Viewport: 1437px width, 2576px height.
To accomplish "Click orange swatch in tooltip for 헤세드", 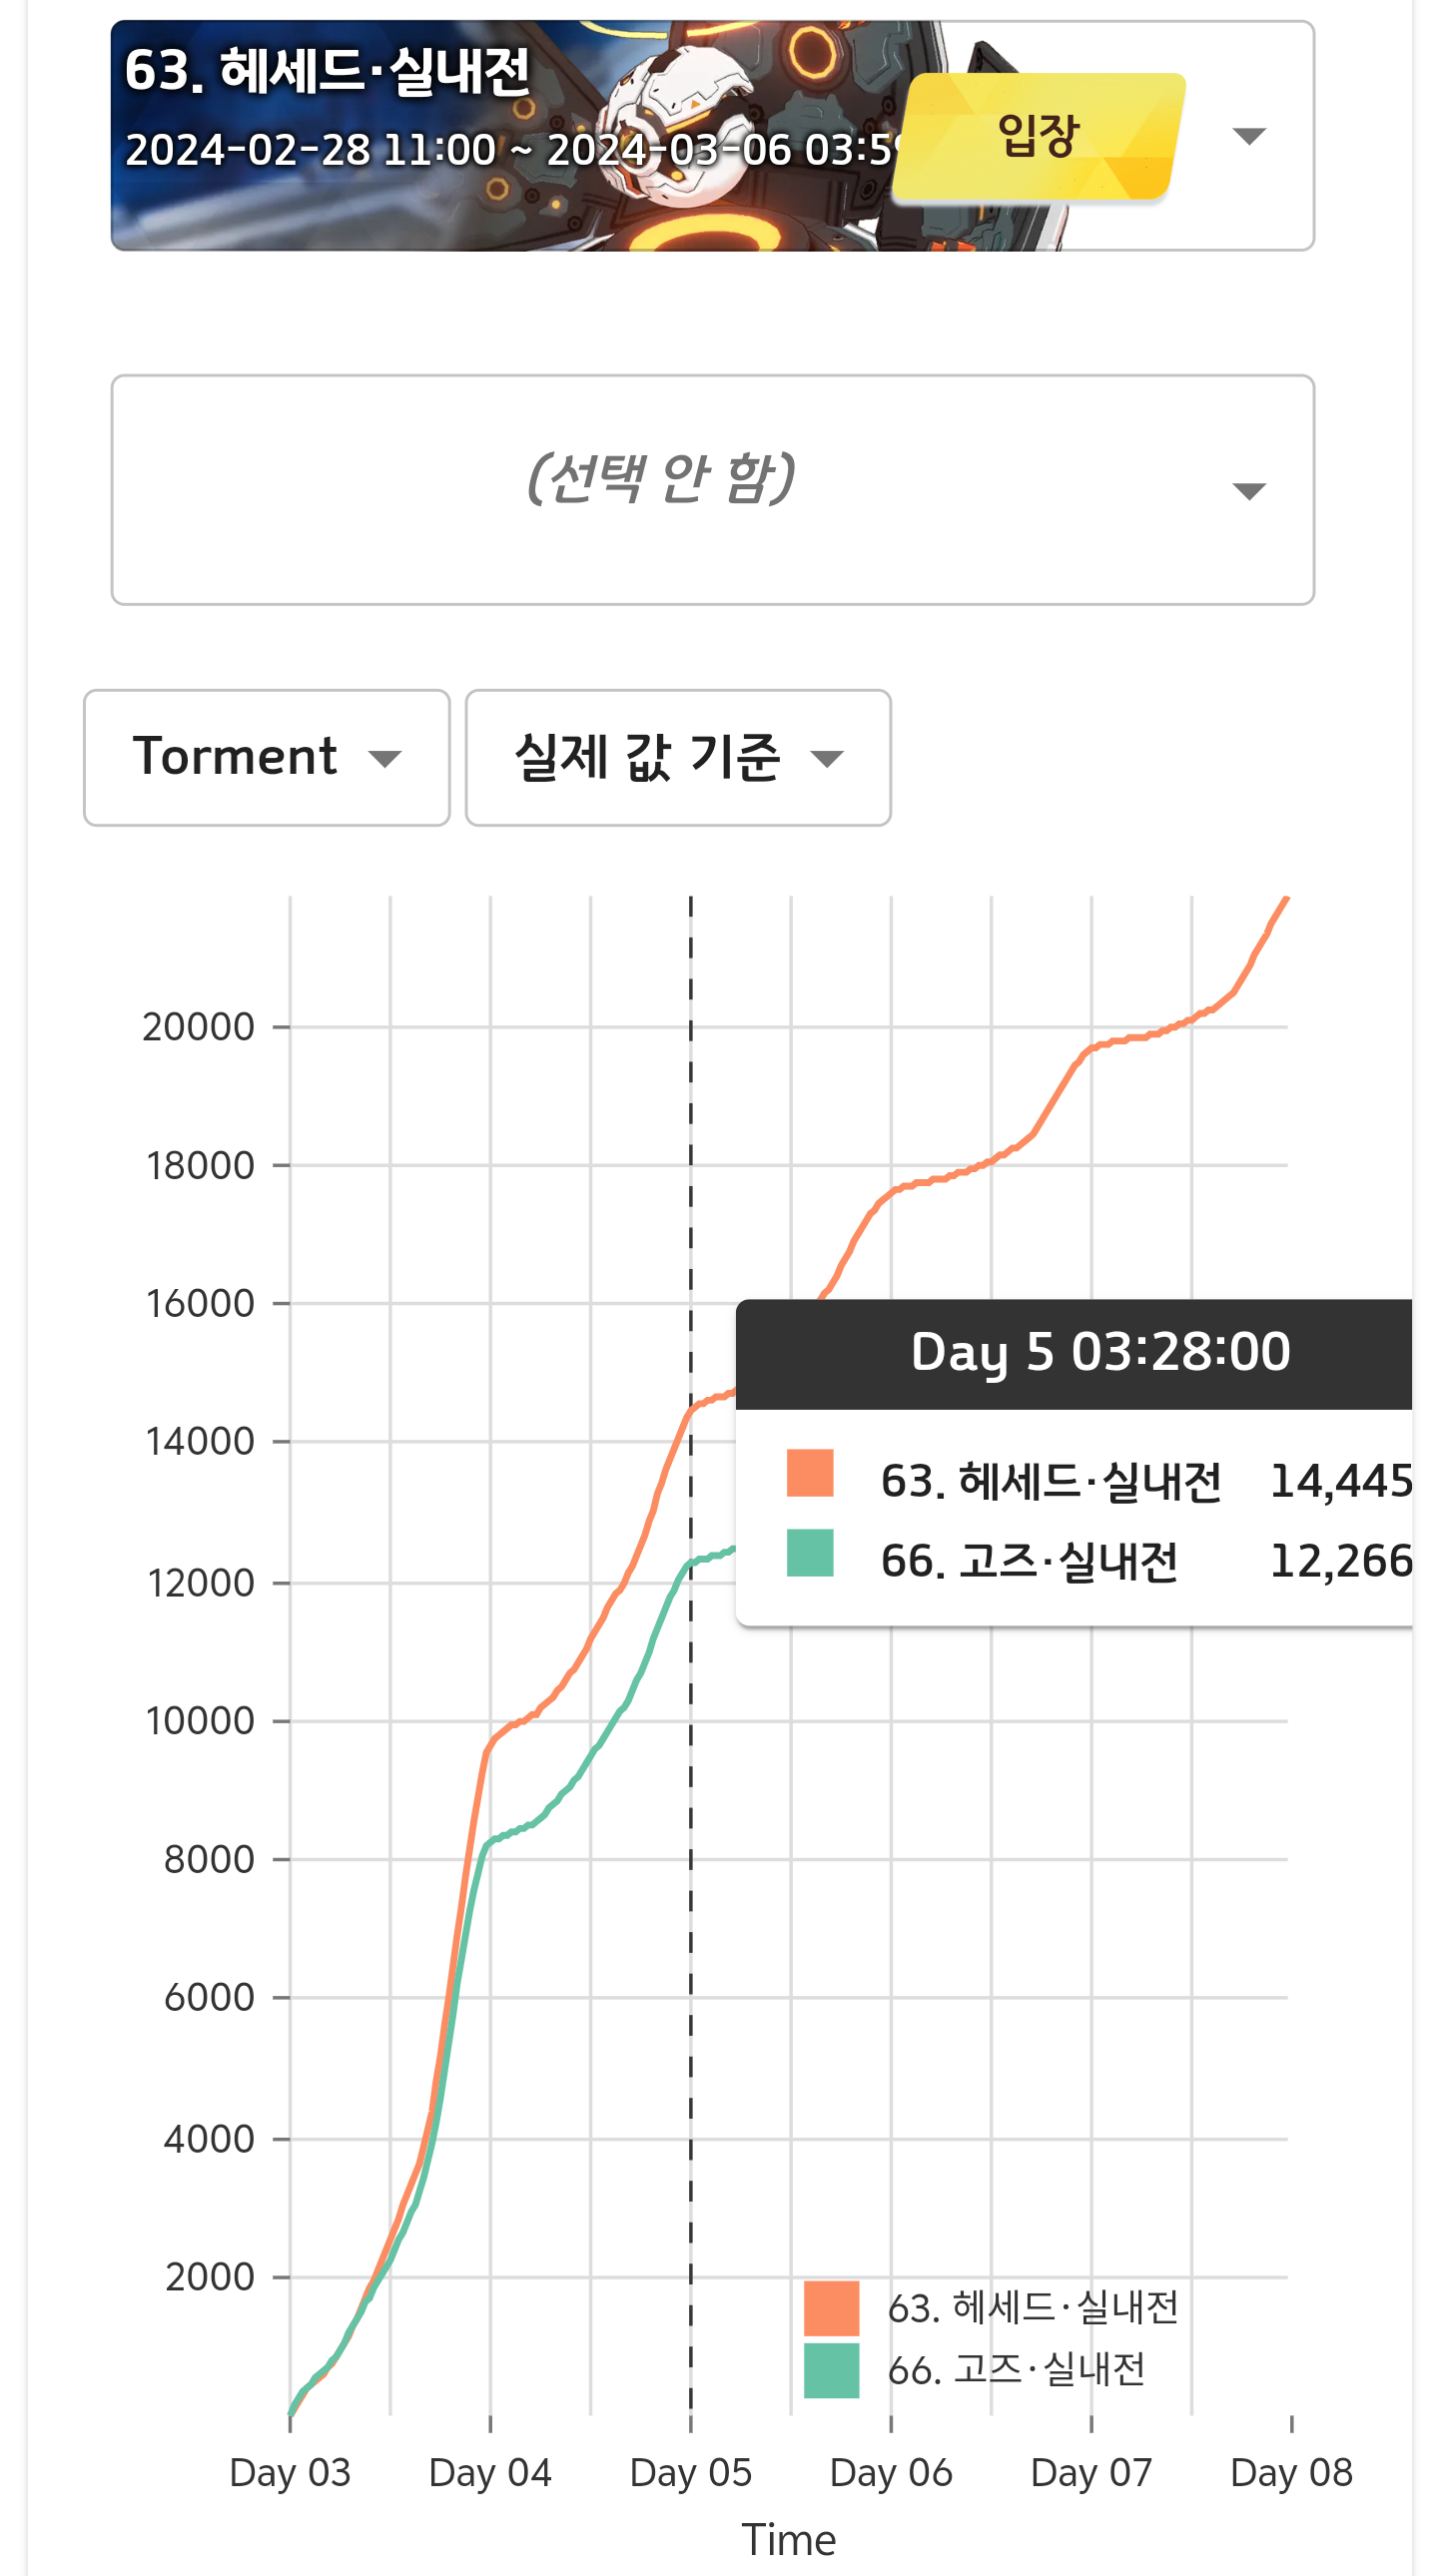I will click(x=809, y=1472).
